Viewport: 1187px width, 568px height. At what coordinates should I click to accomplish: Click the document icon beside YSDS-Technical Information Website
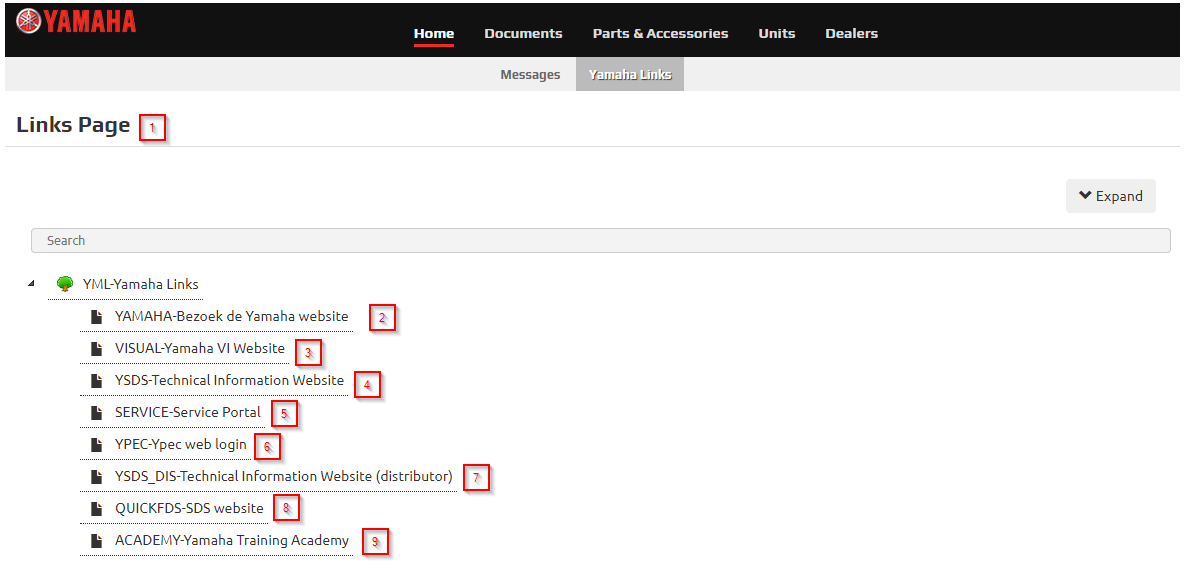[96, 380]
